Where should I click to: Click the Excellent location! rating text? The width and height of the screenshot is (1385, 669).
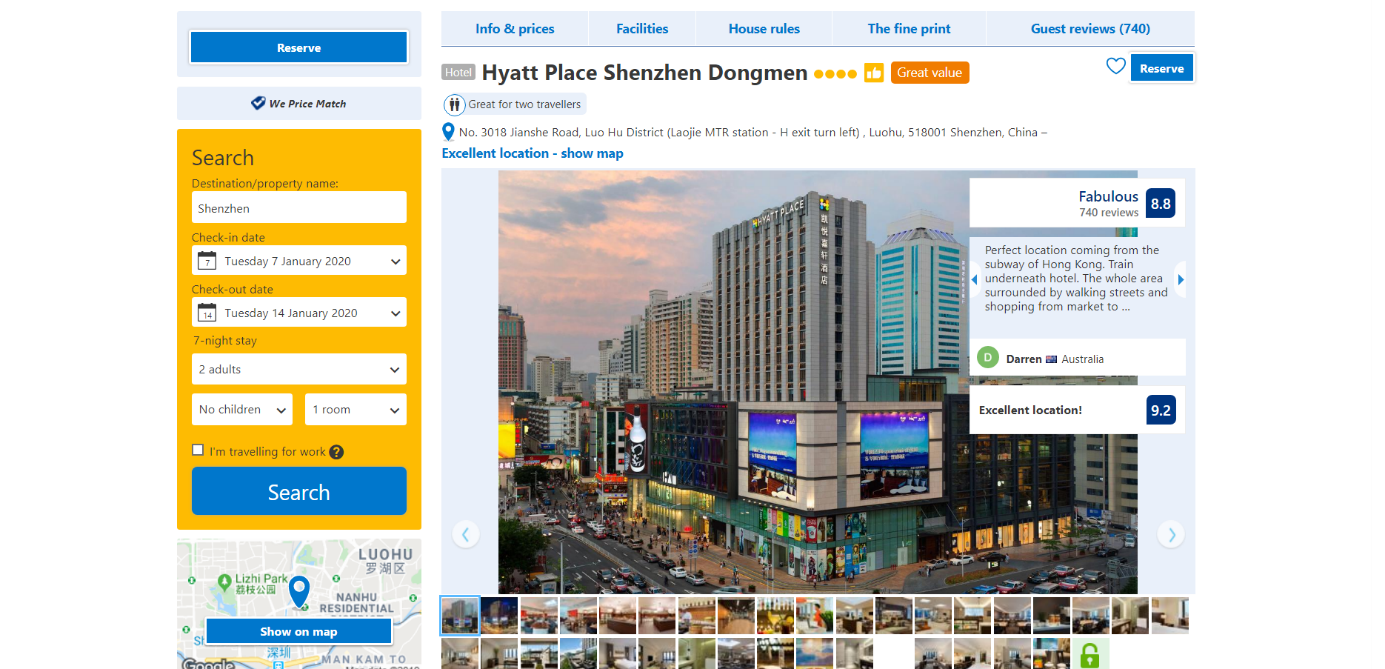pyautogui.click(x=1030, y=410)
